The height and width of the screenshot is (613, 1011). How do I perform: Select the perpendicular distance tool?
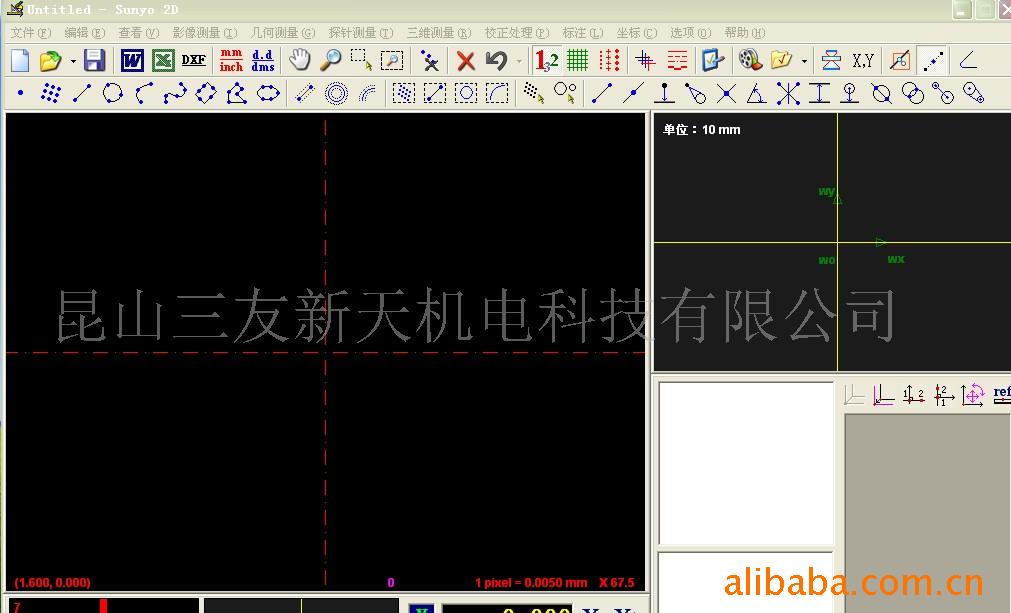click(664, 94)
